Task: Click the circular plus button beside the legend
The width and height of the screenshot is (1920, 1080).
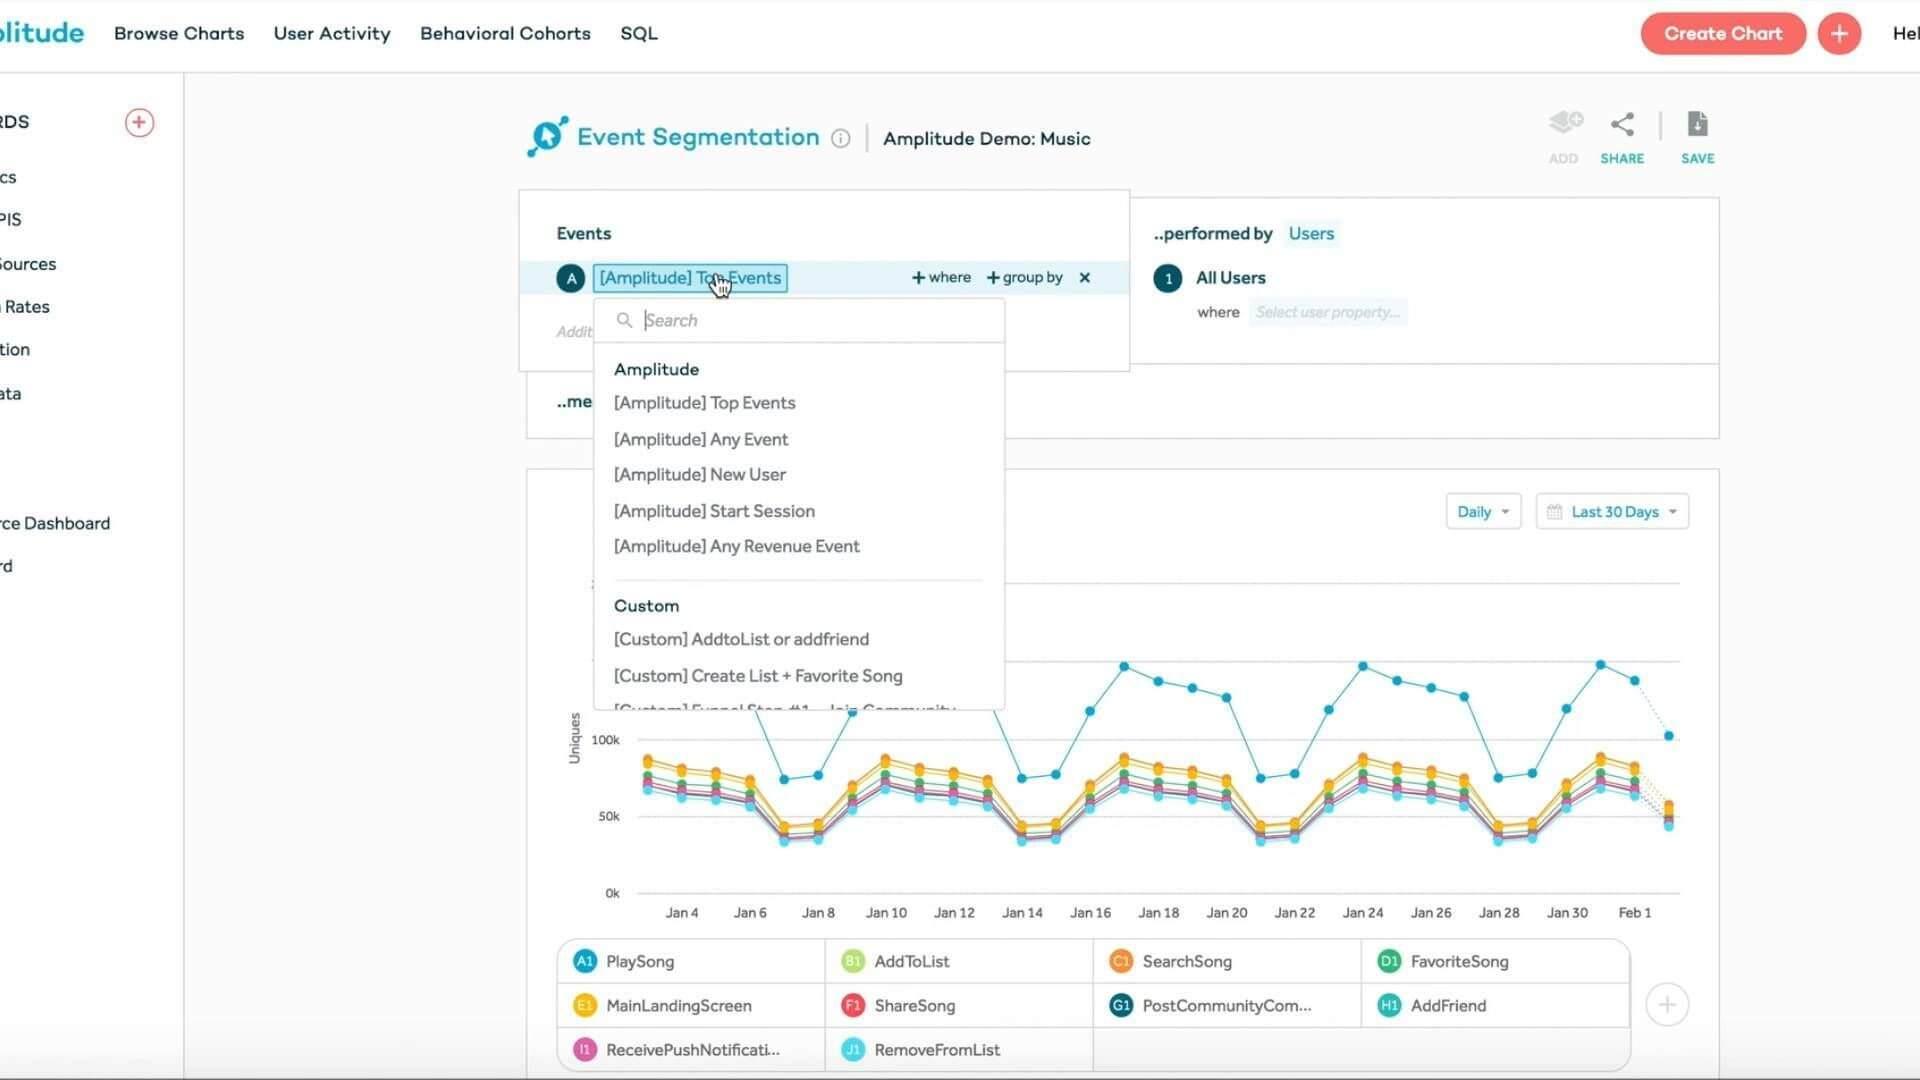Action: 1667,1005
